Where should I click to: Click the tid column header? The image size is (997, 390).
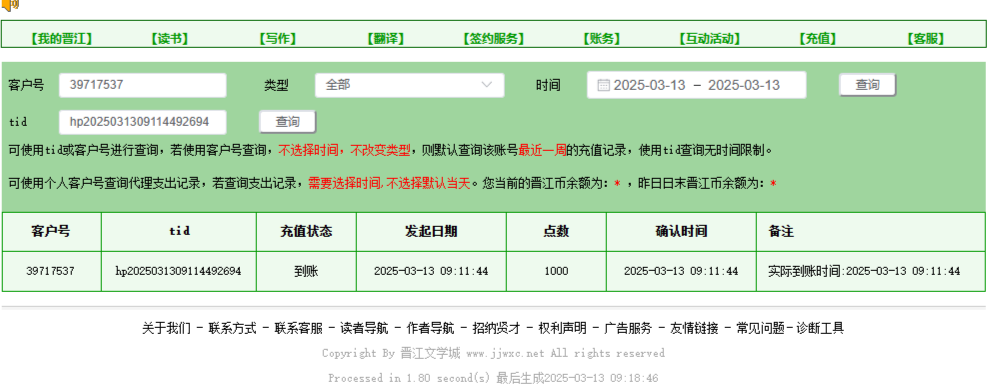[179, 232]
